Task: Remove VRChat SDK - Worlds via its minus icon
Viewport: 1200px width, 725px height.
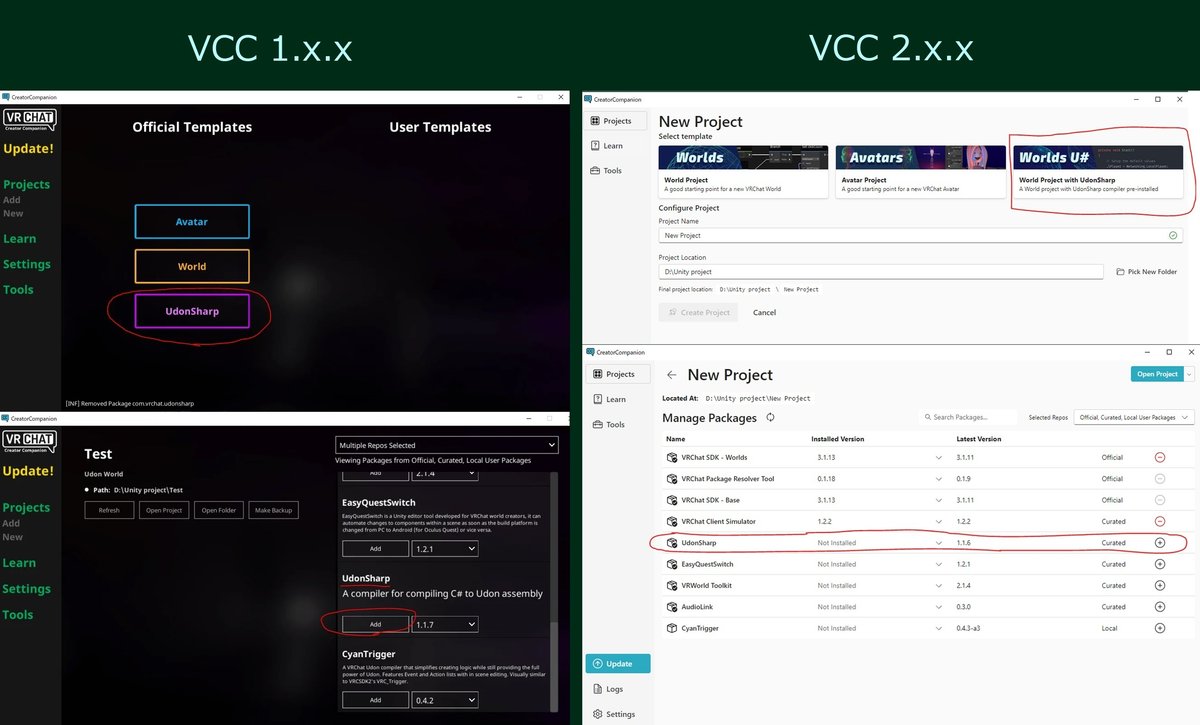Action: click(1160, 457)
